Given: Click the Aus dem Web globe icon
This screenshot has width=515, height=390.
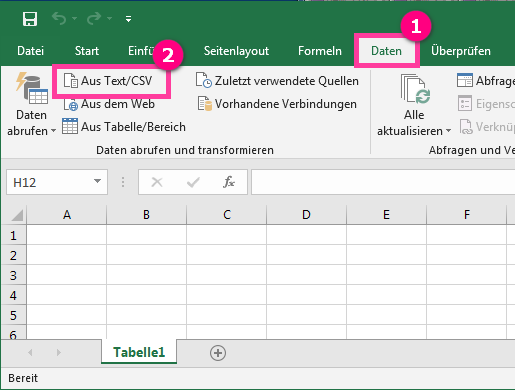Looking at the screenshot, I should tap(71, 104).
